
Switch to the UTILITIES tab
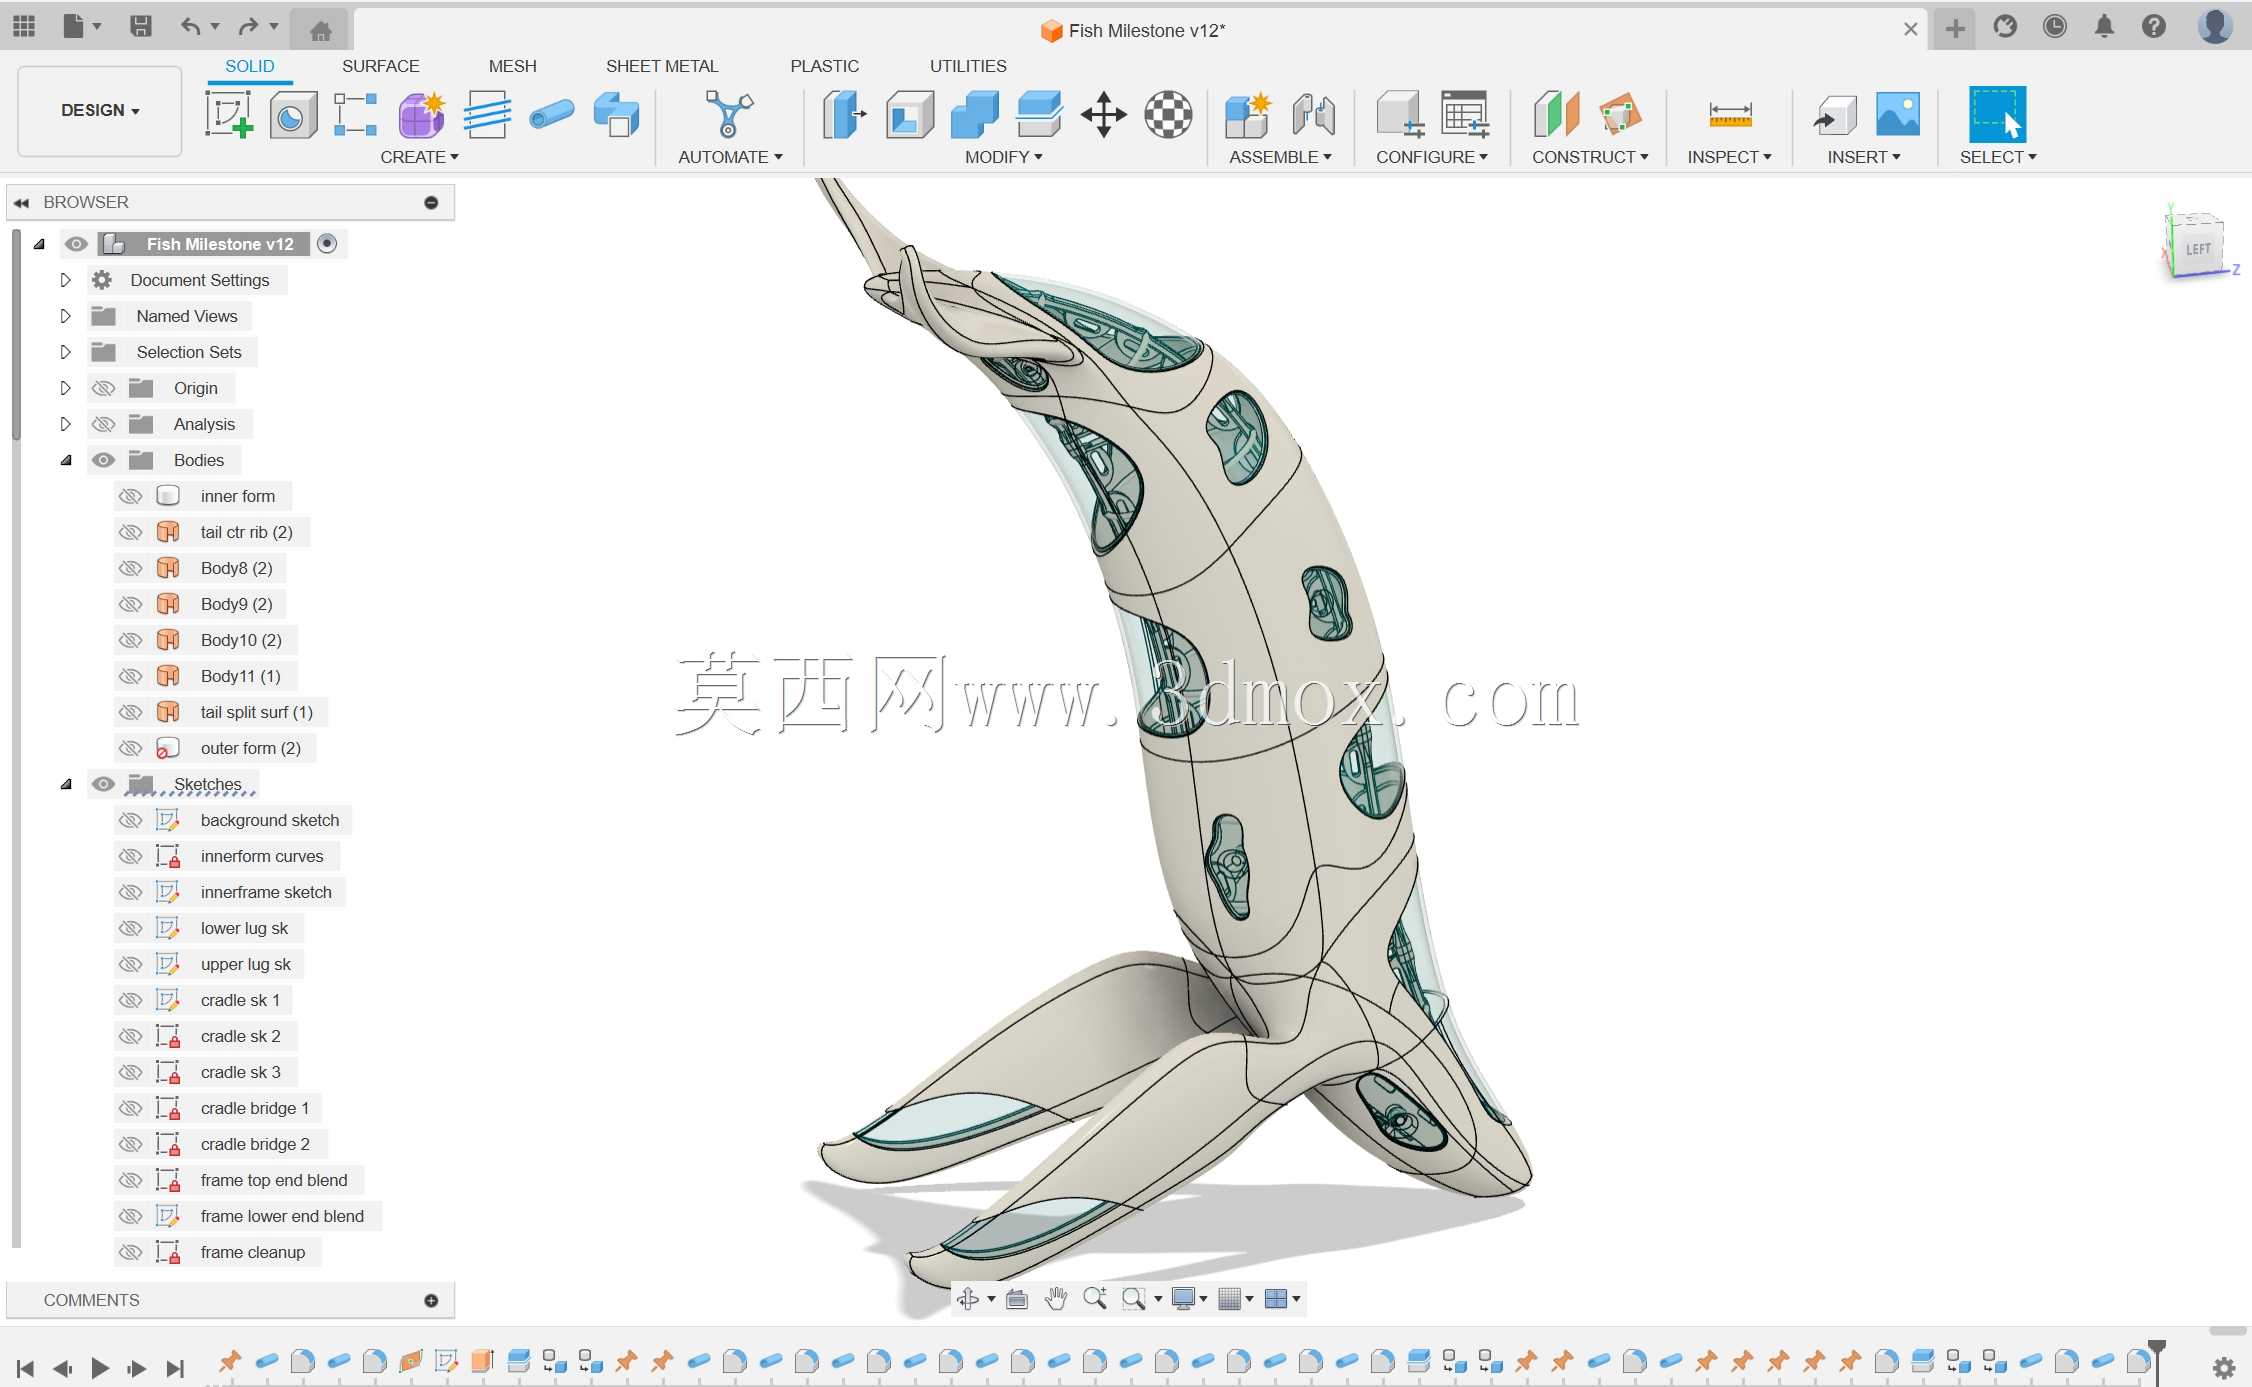tap(969, 66)
